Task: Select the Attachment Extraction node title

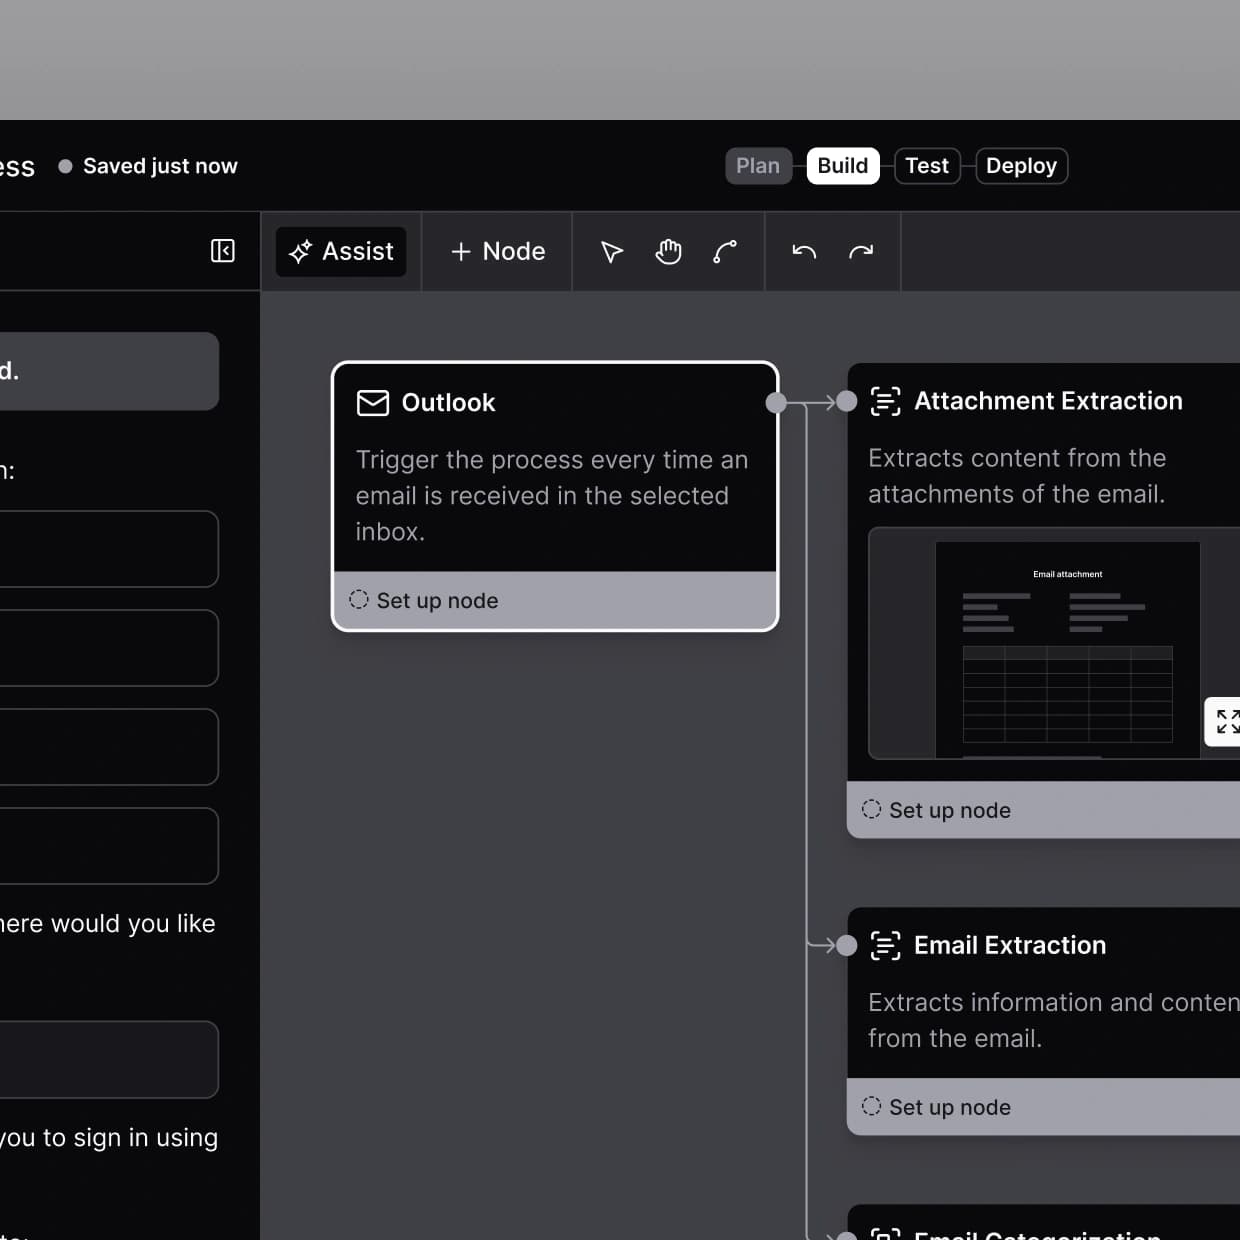Action: pos(1048,401)
